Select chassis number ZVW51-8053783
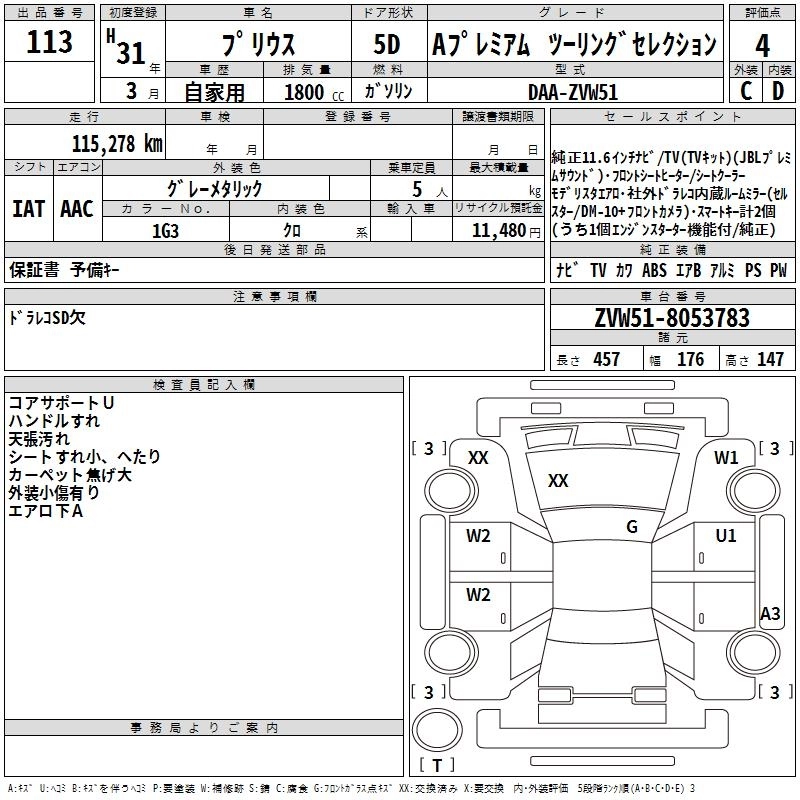 (672, 318)
